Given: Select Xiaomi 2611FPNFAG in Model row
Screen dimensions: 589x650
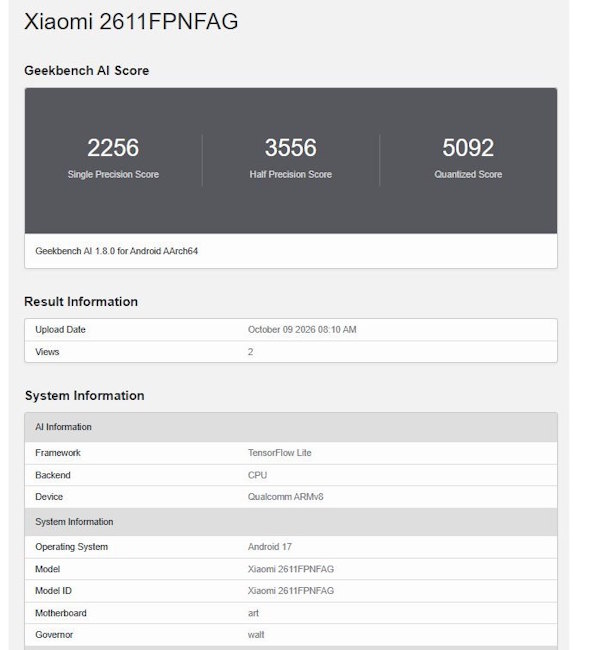Looking at the screenshot, I should 291,570.
